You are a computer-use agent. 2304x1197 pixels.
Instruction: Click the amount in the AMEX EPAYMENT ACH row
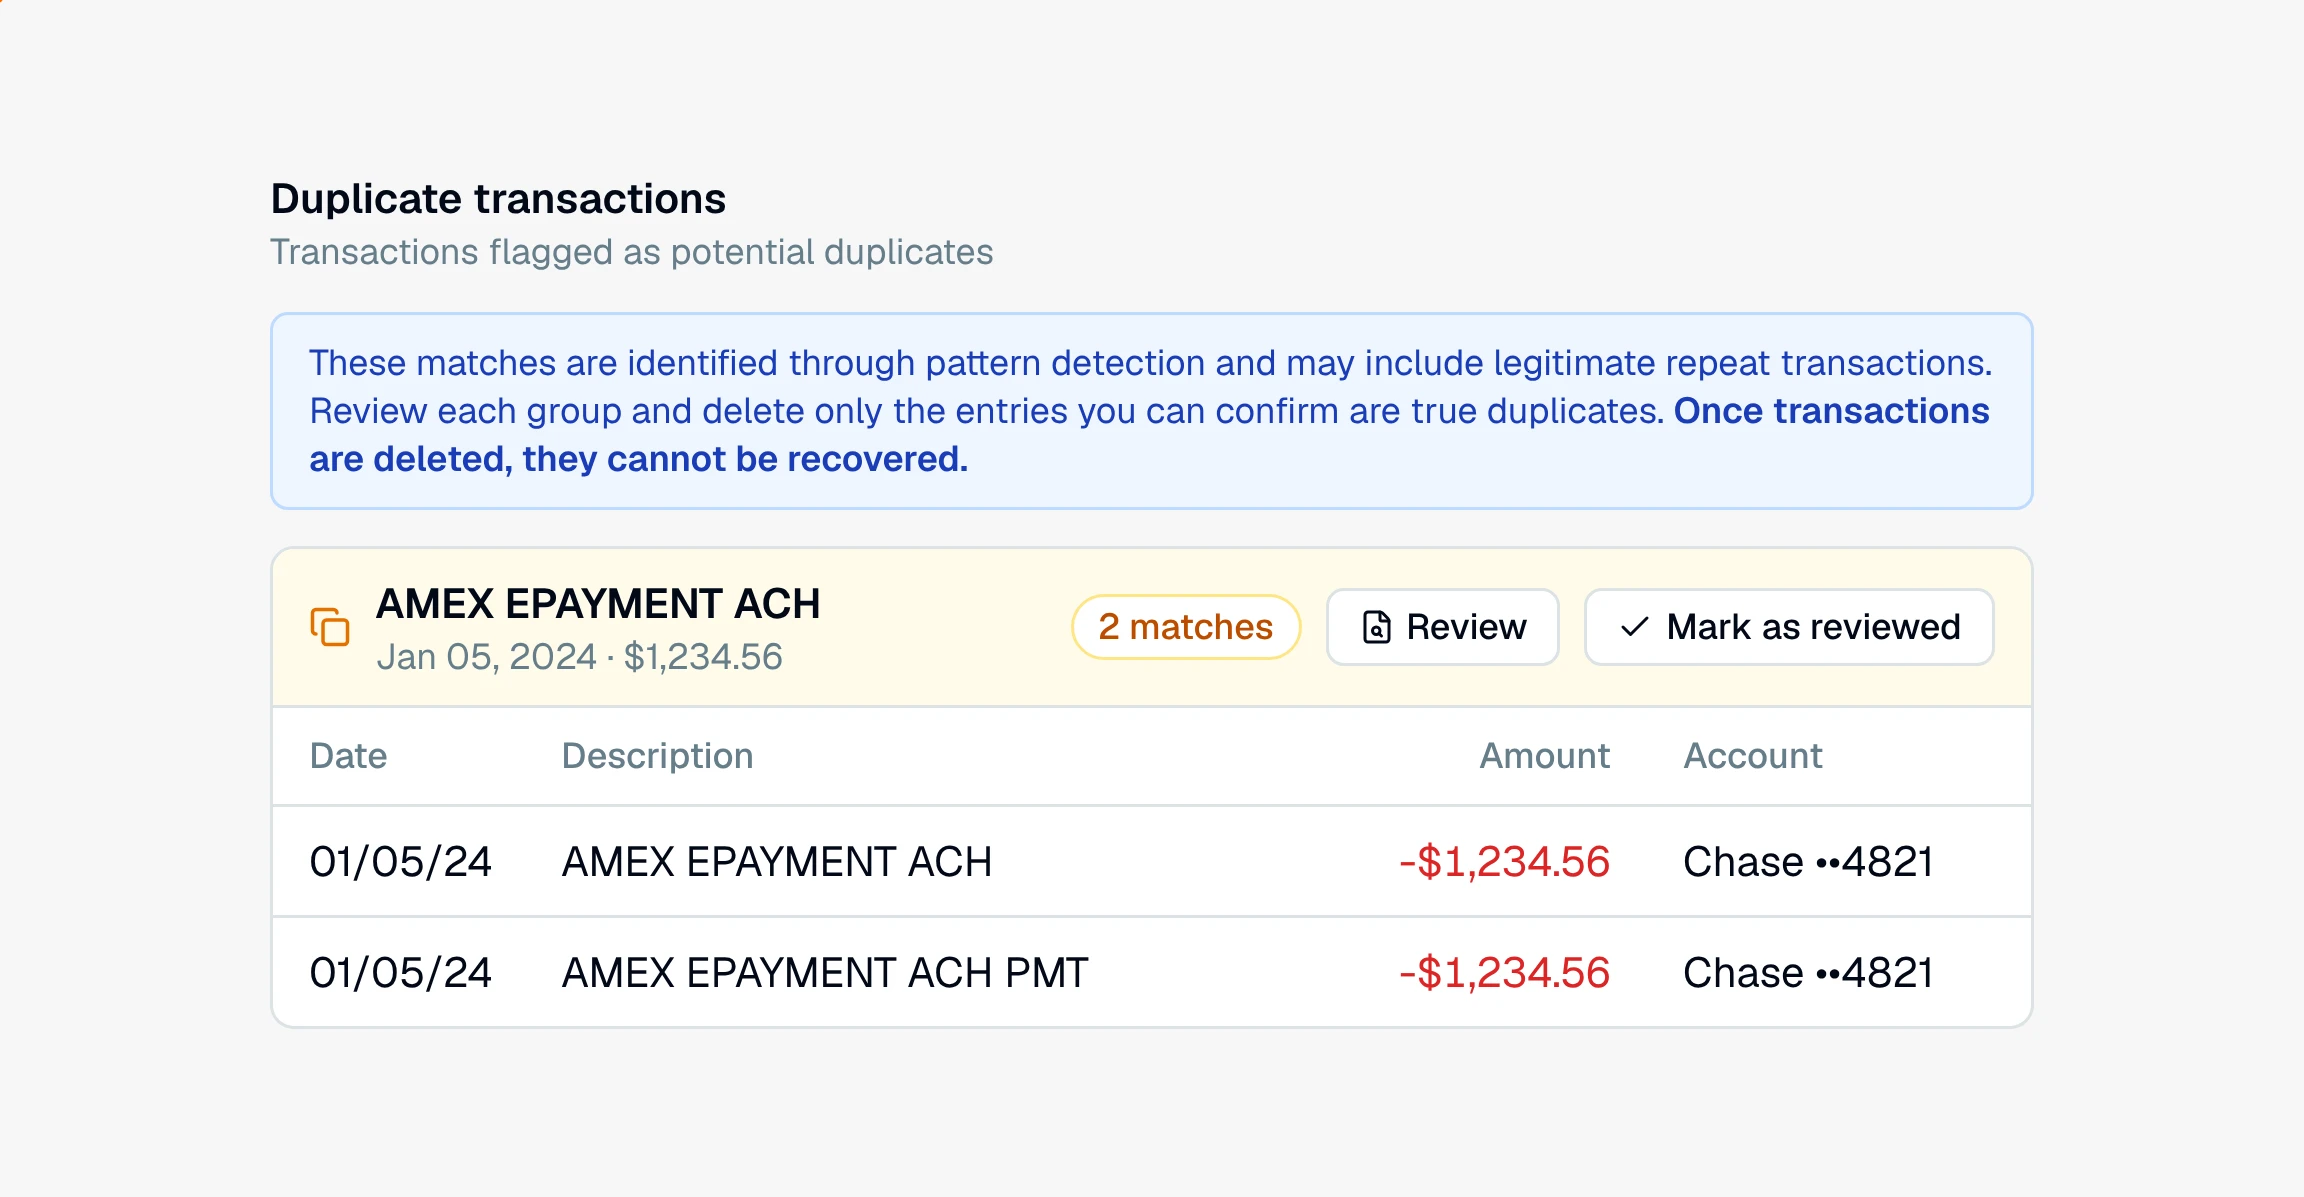tap(1504, 862)
